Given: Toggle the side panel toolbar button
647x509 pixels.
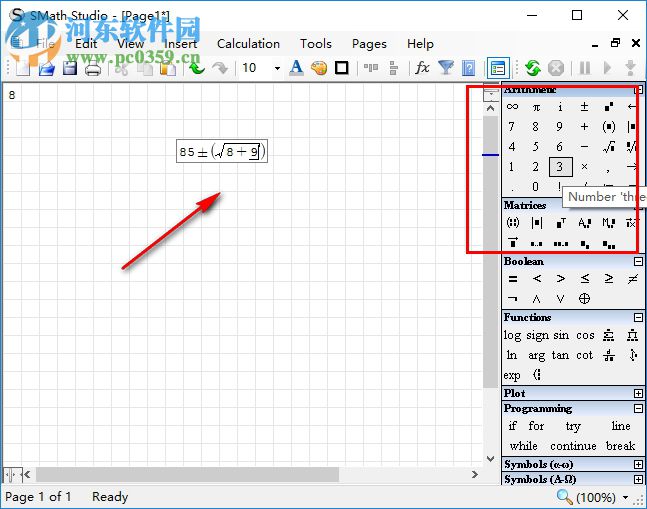Looking at the screenshot, I should pyautogui.click(x=498, y=68).
